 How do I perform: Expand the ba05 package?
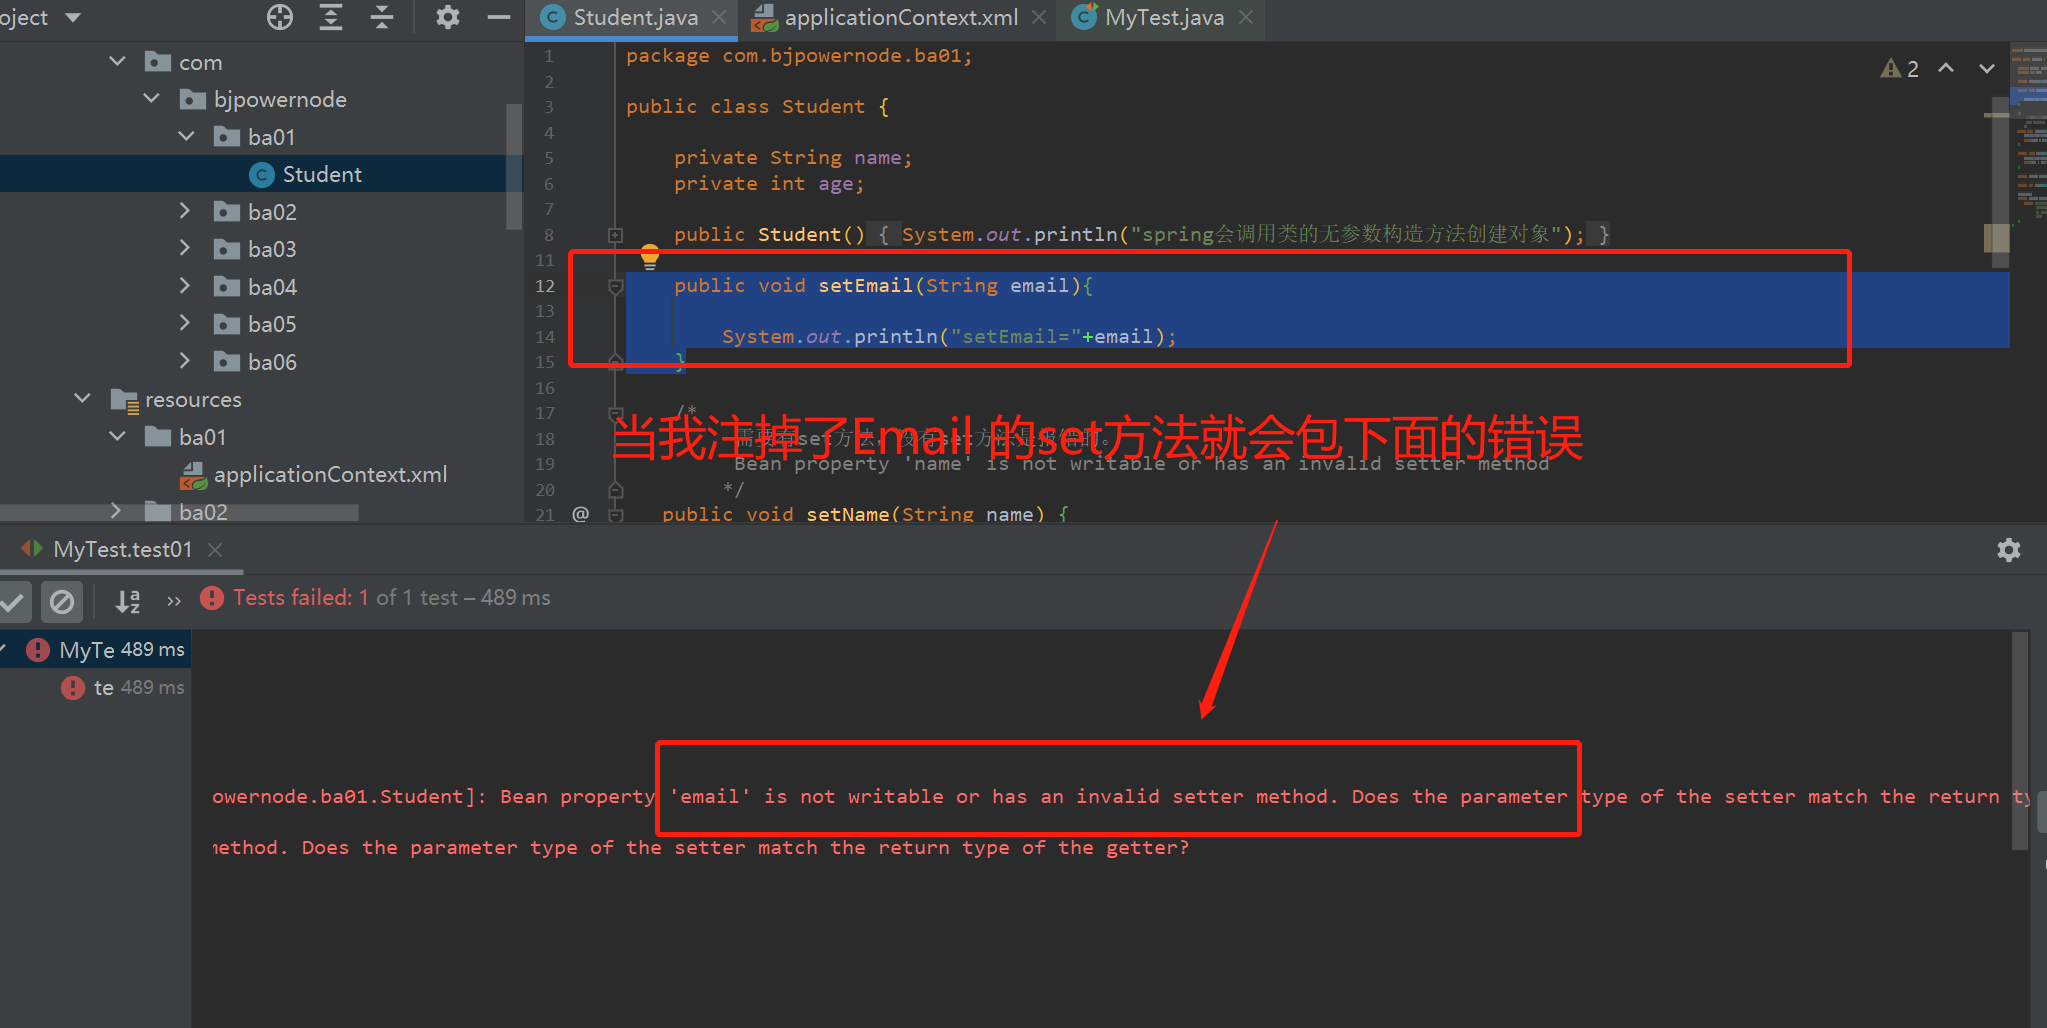tap(185, 323)
